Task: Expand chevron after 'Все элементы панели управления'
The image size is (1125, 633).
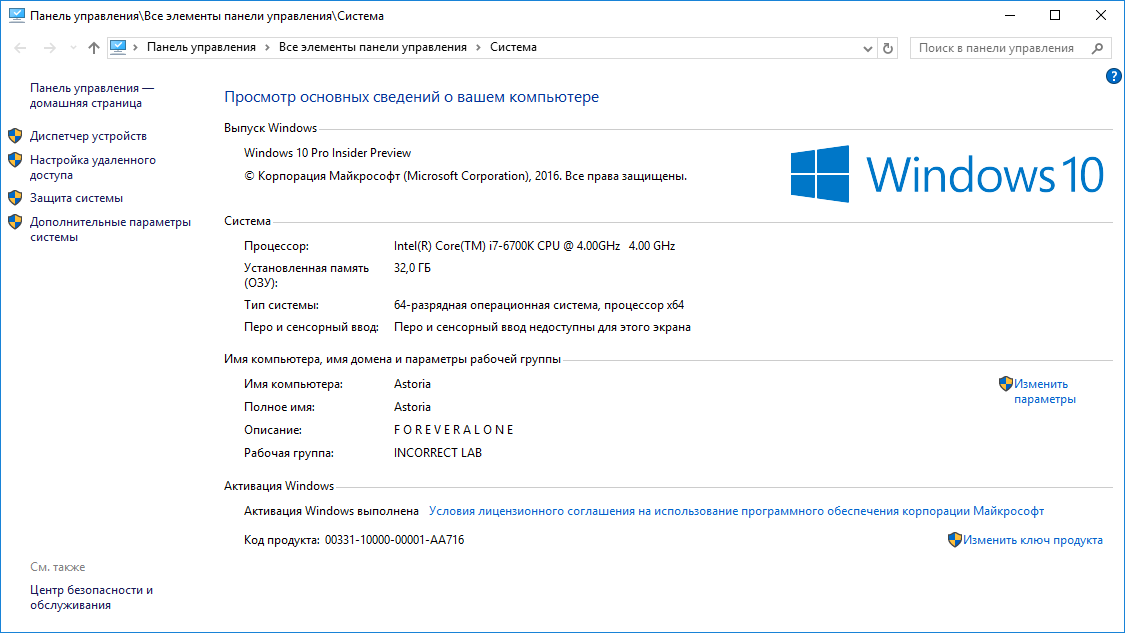Action: pos(478,47)
